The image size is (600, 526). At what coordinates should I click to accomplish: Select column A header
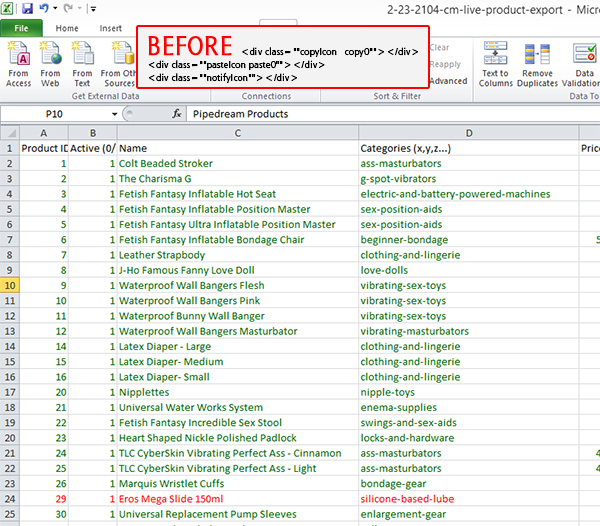(x=44, y=133)
